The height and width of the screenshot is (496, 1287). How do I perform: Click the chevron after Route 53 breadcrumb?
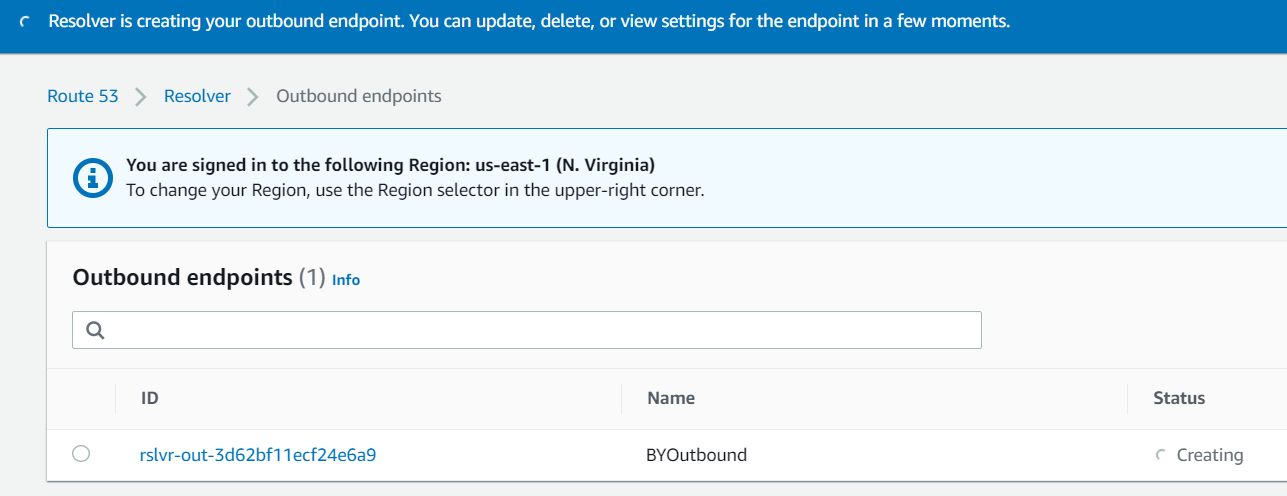click(x=141, y=97)
